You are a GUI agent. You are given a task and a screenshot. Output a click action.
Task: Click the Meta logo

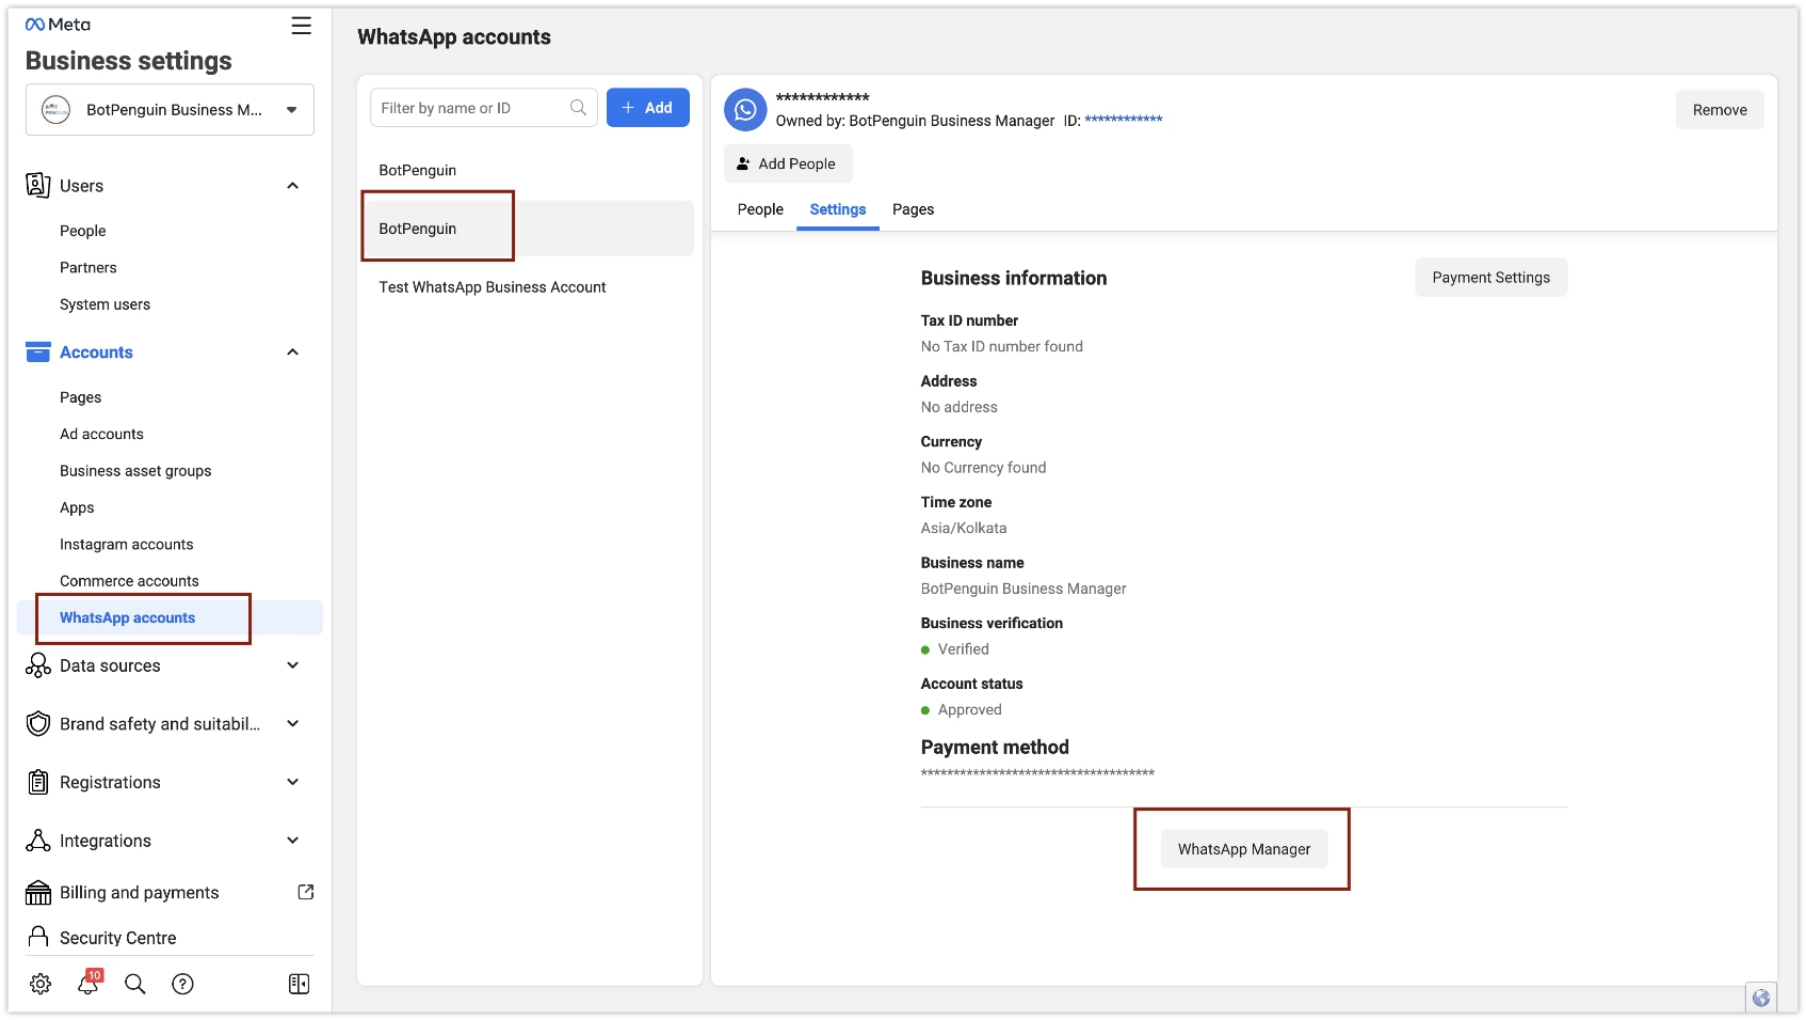pyautogui.click(x=57, y=24)
